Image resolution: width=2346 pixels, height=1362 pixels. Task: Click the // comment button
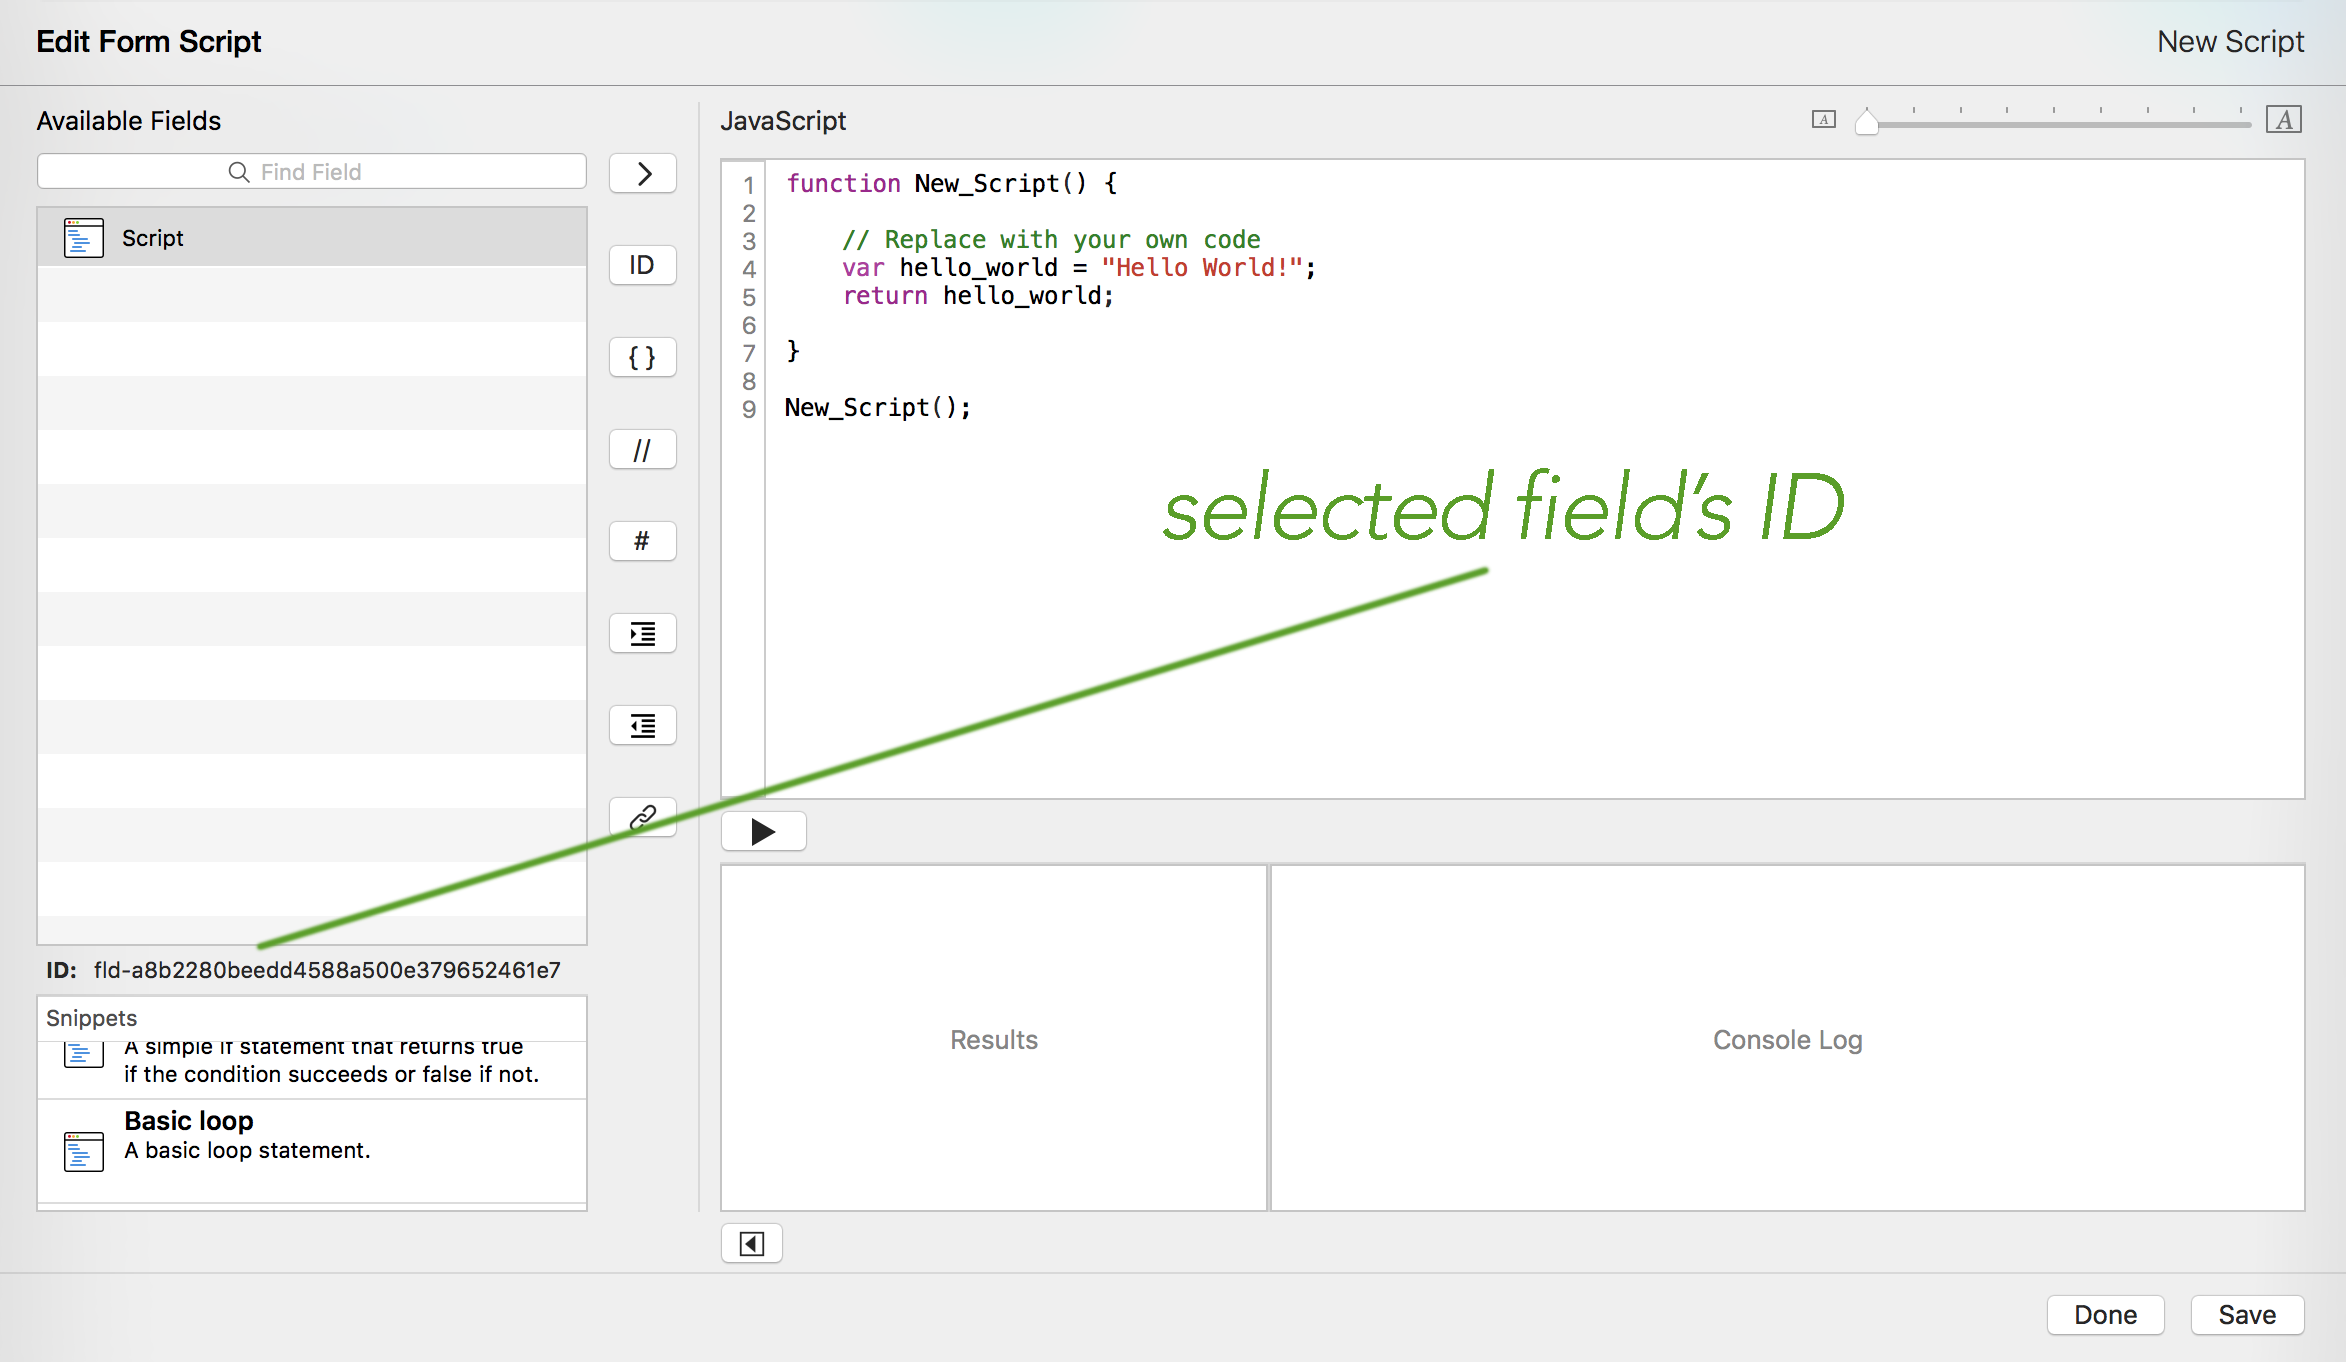[x=642, y=450]
